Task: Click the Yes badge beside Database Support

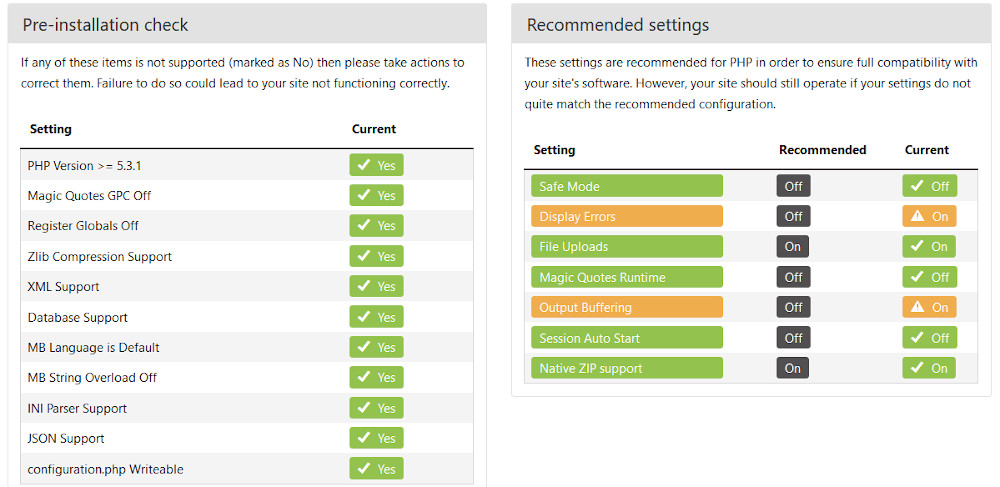Action: point(376,317)
